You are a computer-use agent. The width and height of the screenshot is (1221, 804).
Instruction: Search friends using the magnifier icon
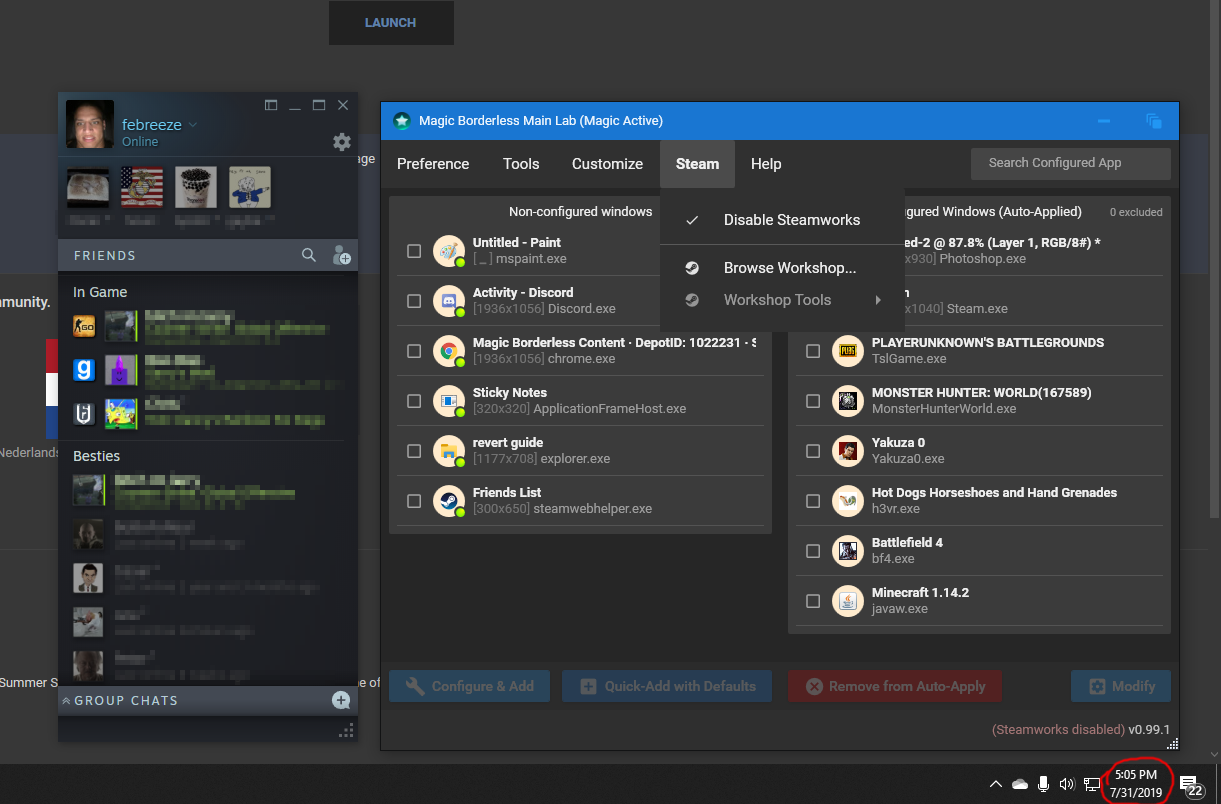click(309, 256)
